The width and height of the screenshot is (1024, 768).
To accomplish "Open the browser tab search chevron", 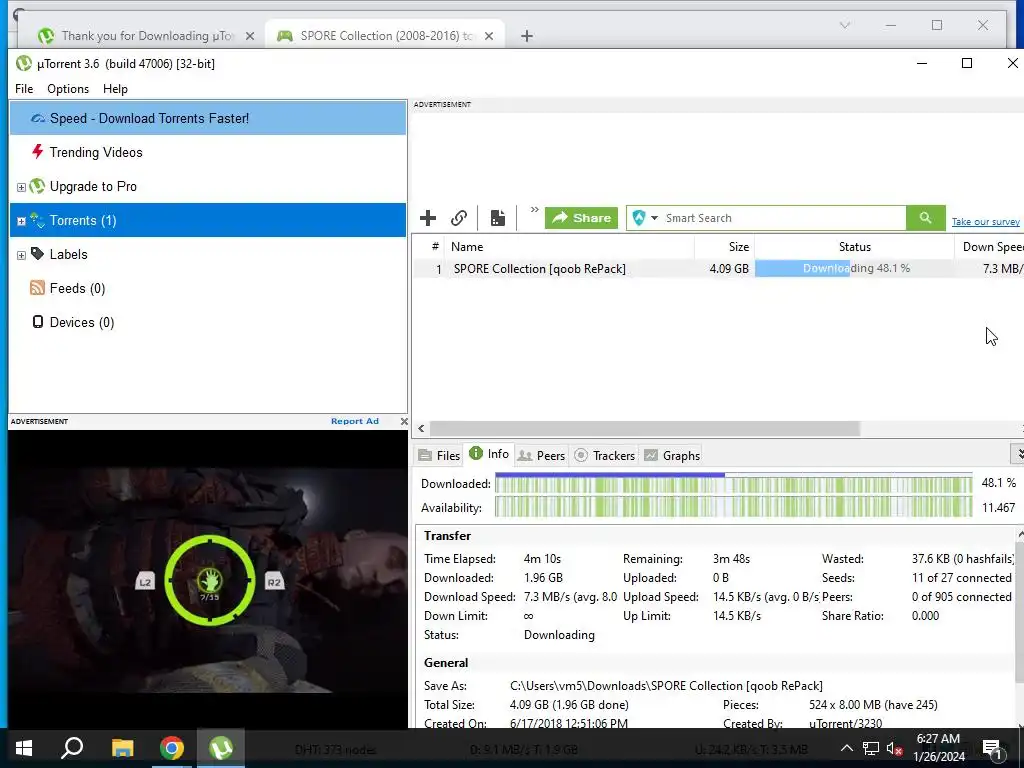I will pos(844,25).
